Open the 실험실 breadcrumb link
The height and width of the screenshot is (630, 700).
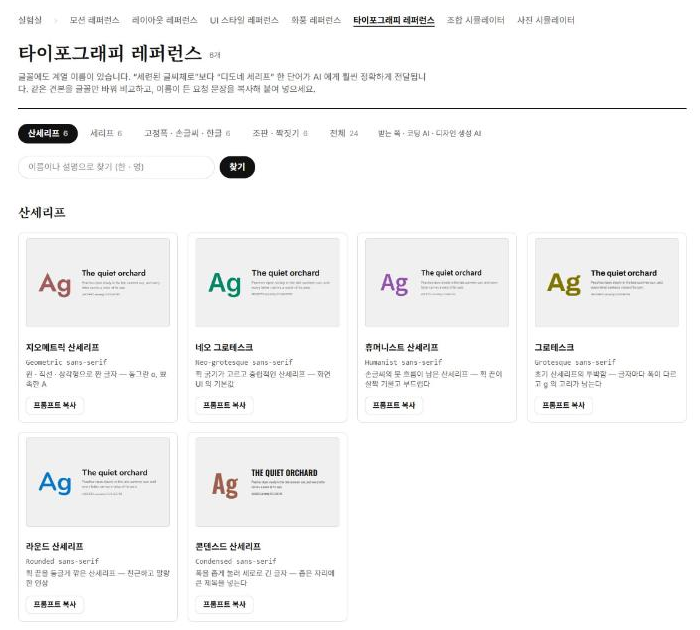30,20
